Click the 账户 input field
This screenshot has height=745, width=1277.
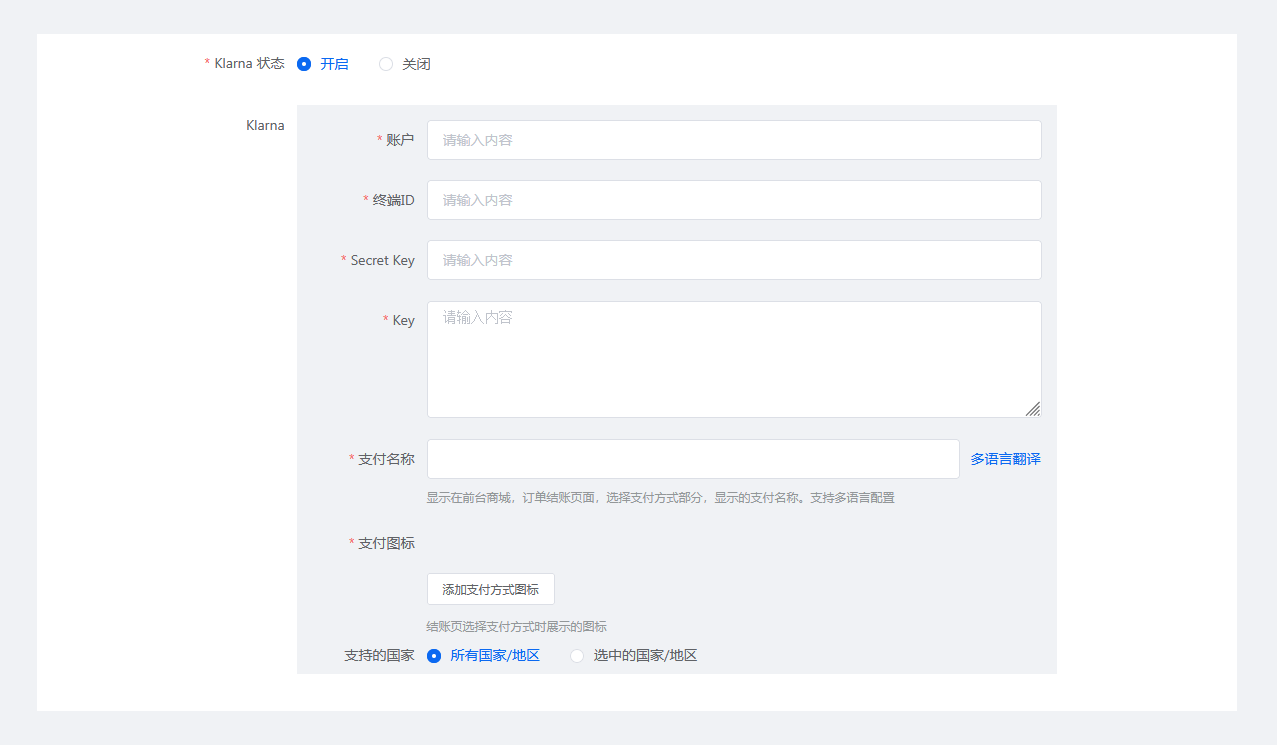733,140
